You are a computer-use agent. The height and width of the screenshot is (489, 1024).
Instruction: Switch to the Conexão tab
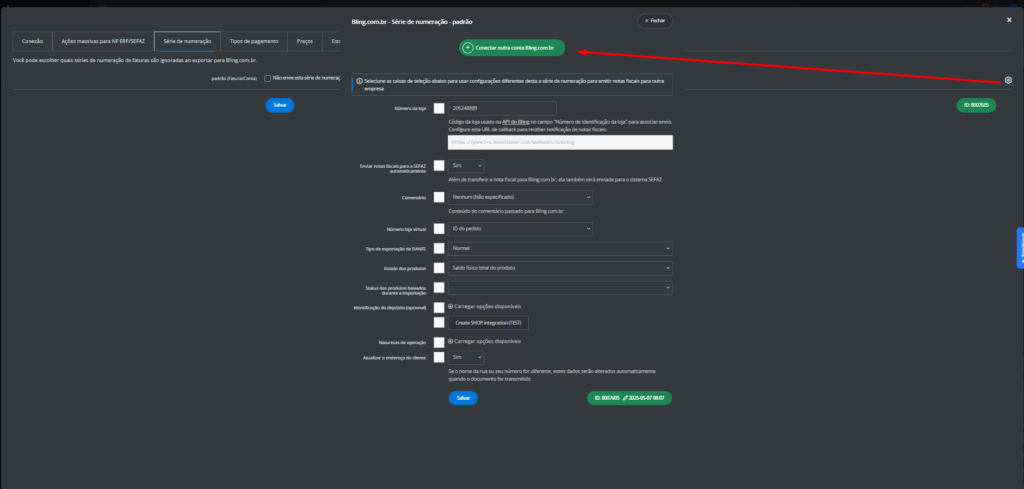point(33,41)
